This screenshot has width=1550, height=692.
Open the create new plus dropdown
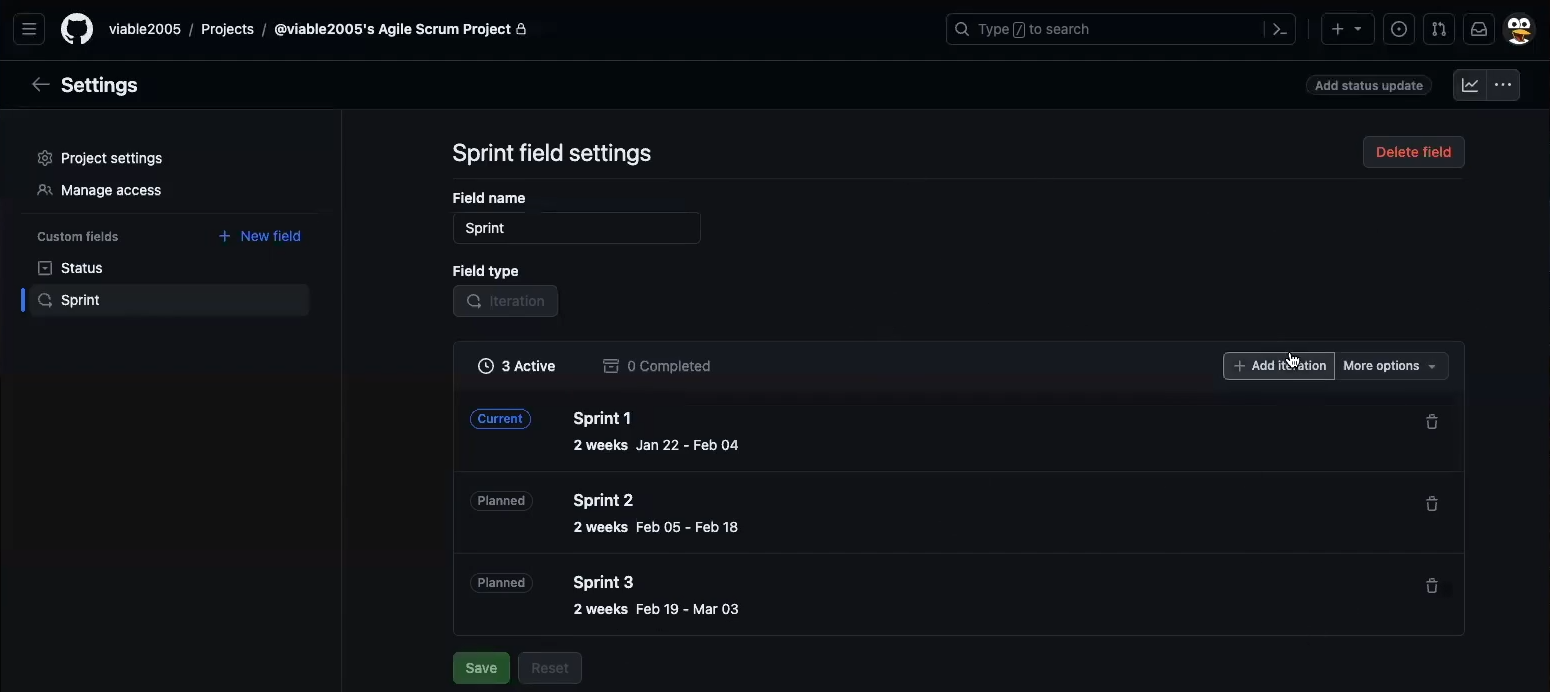pyautogui.click(x=1346, y=29)
